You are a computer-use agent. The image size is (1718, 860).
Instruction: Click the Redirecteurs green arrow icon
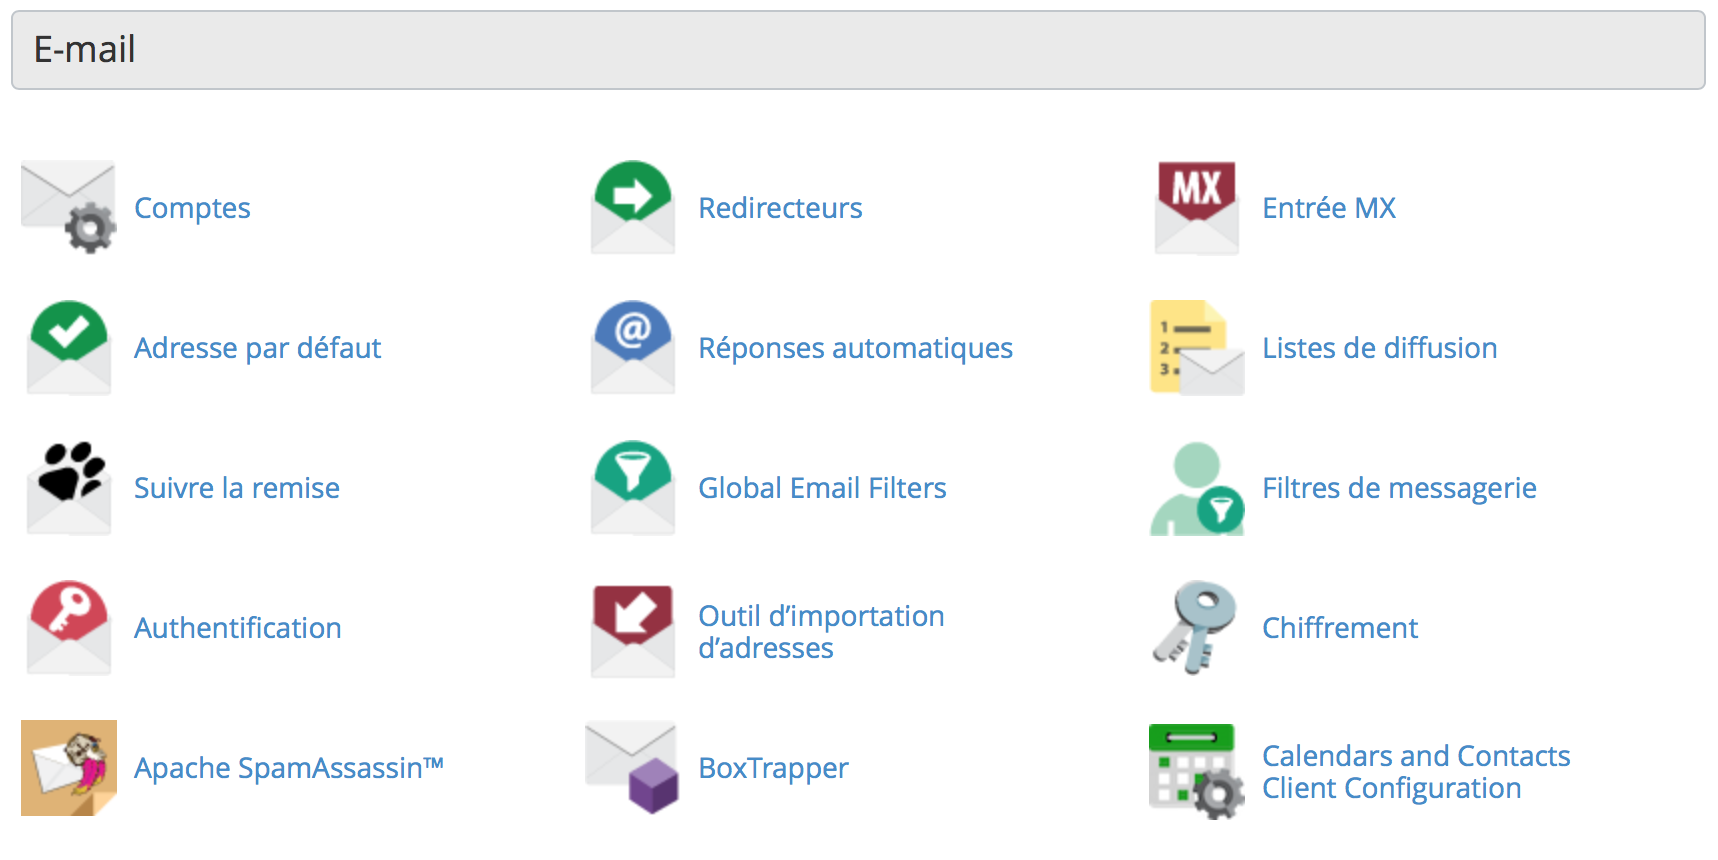633,207
